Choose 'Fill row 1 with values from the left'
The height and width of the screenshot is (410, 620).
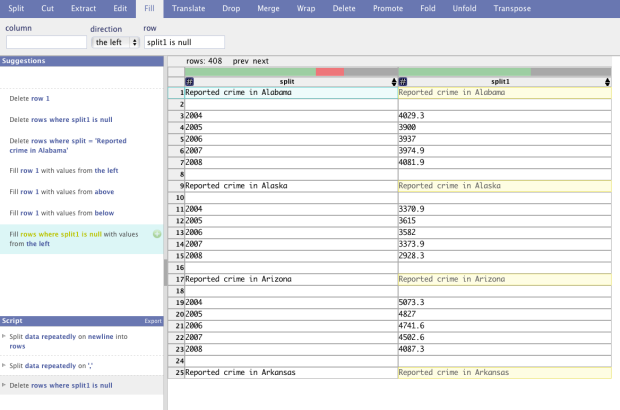tap(64, 170)
